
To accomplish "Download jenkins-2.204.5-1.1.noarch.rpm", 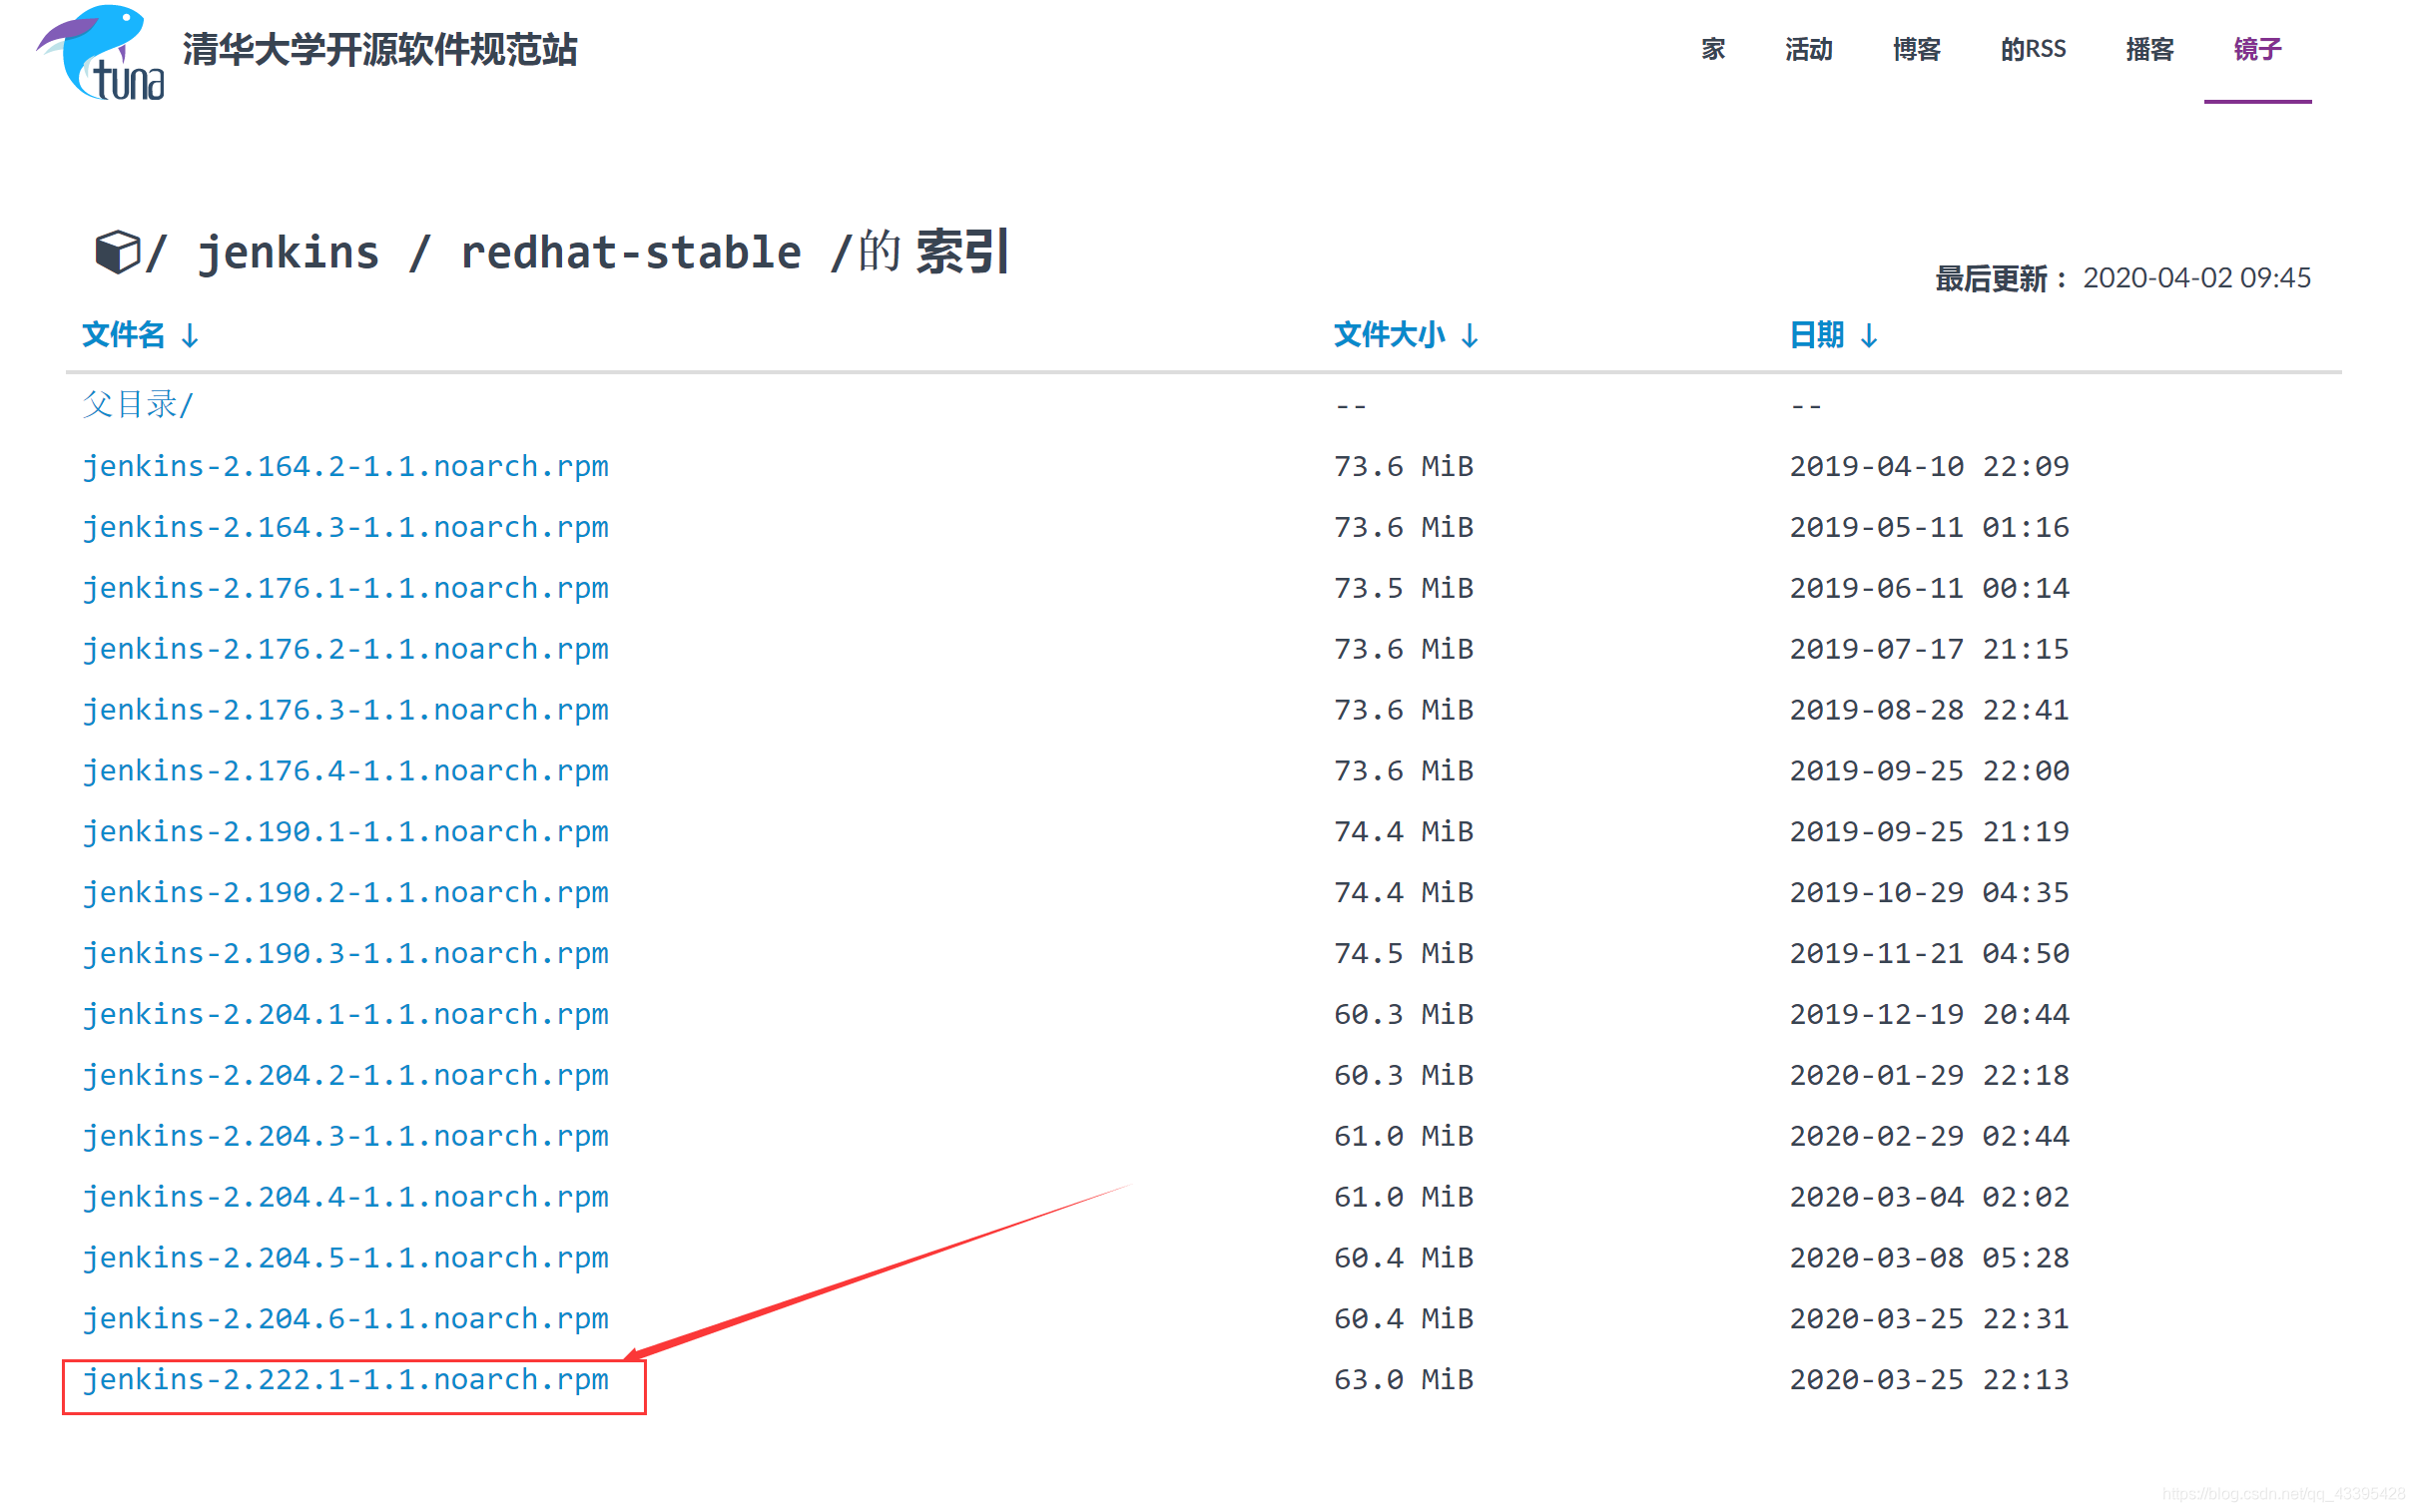I will pos(345,1259).
